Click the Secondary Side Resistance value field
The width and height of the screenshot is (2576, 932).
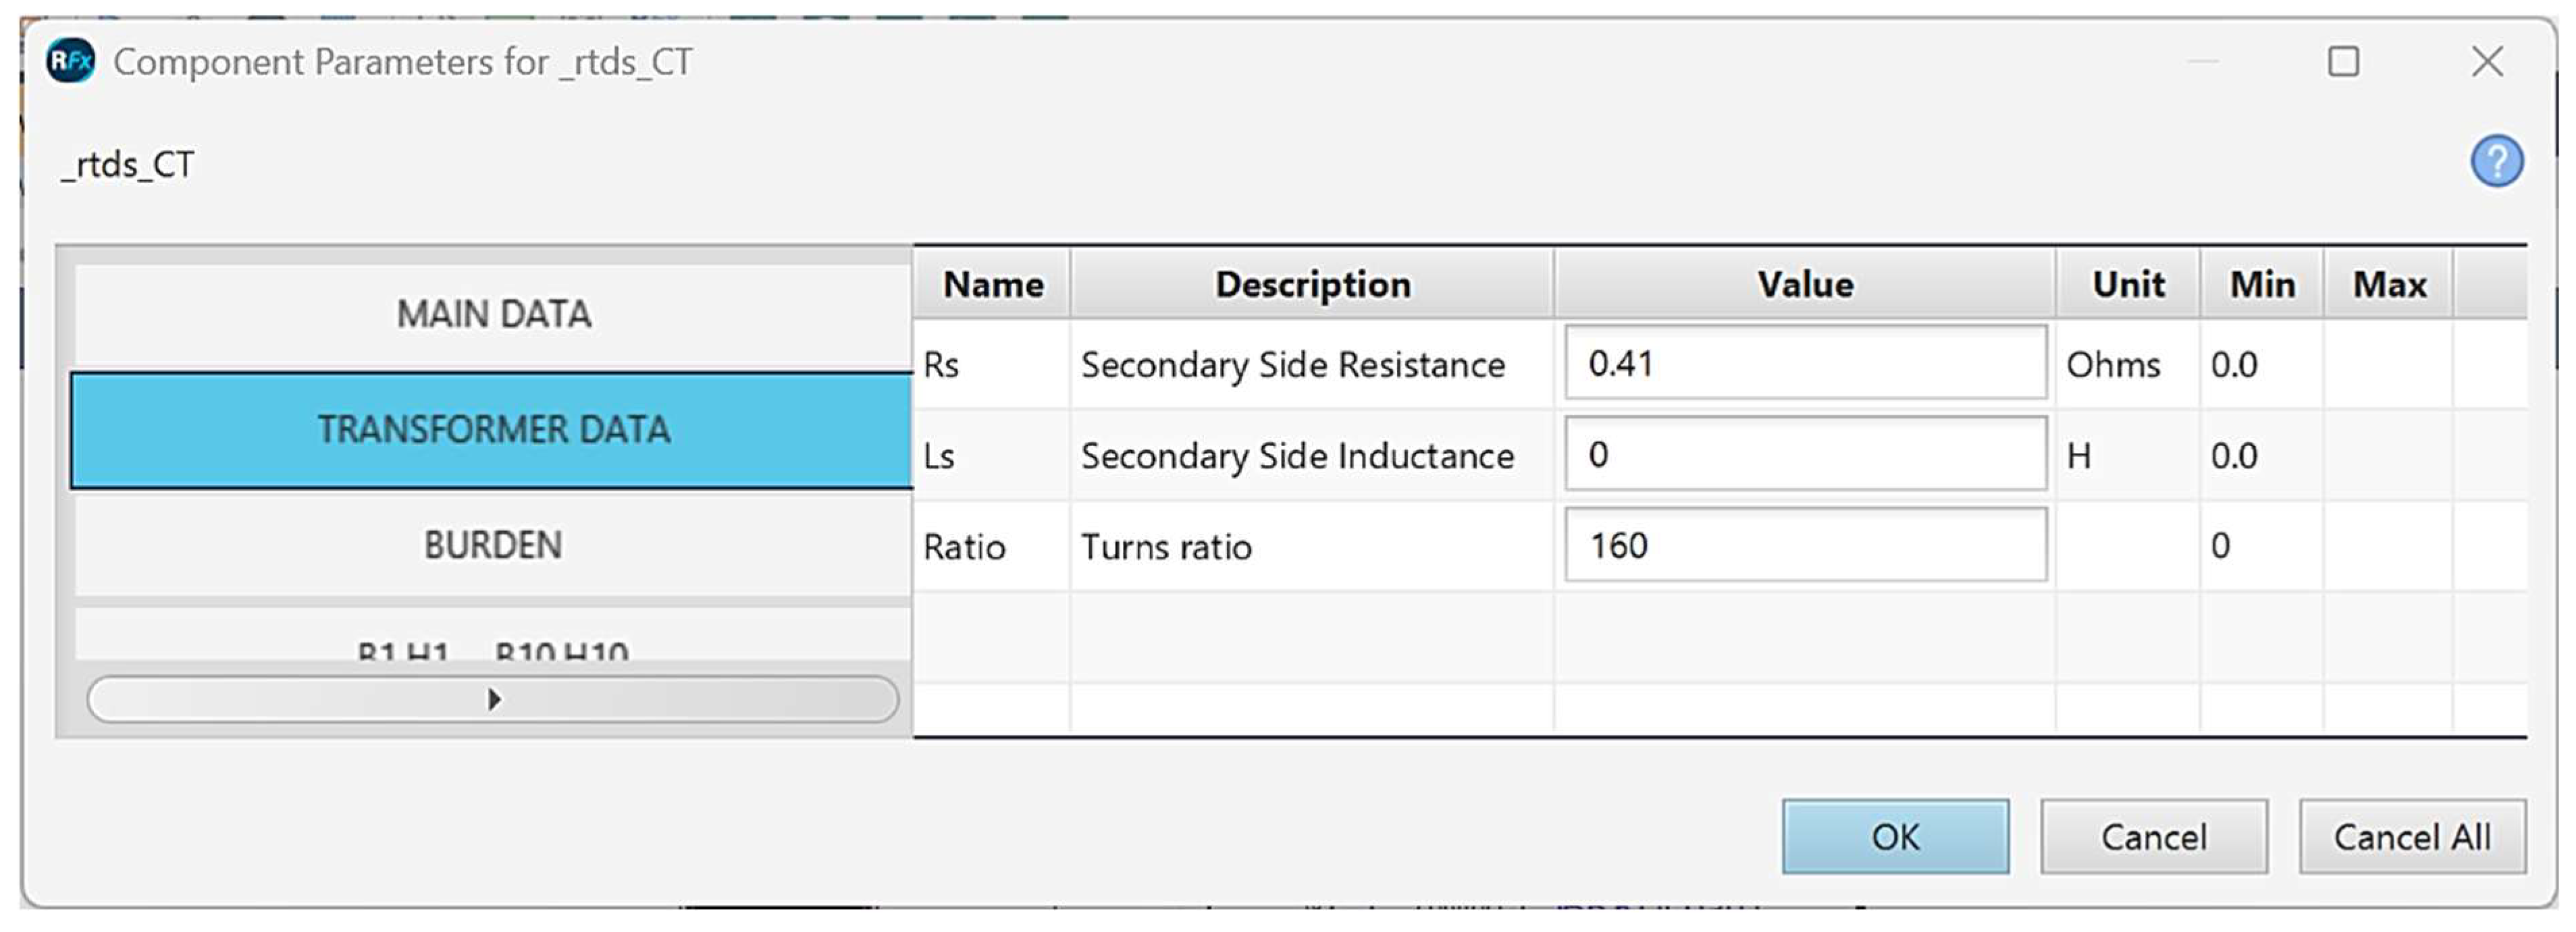[1805, 363]
